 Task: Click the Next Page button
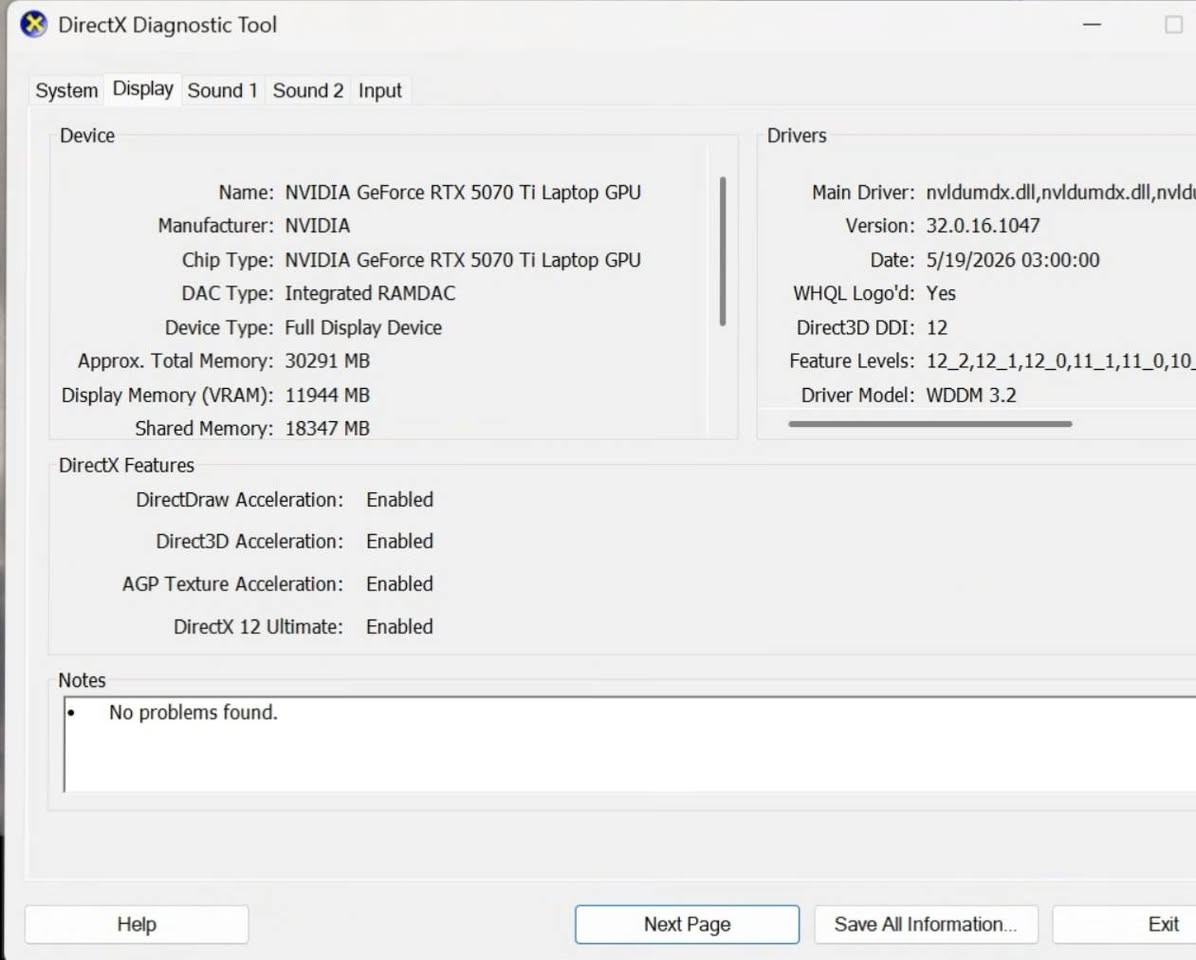tap(687, 924)
